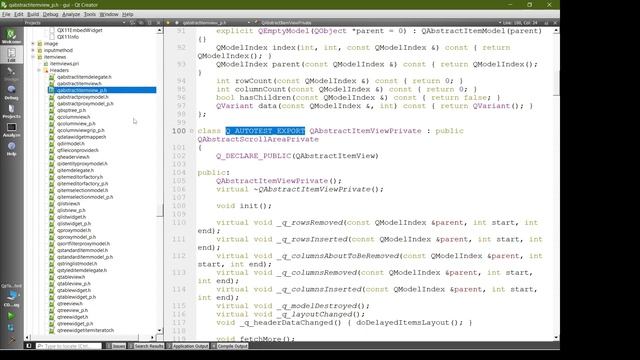This screenshot has height=360, width=640.
Task: Select the highlighted qabstractitemview_p.h
Action: 102,90
